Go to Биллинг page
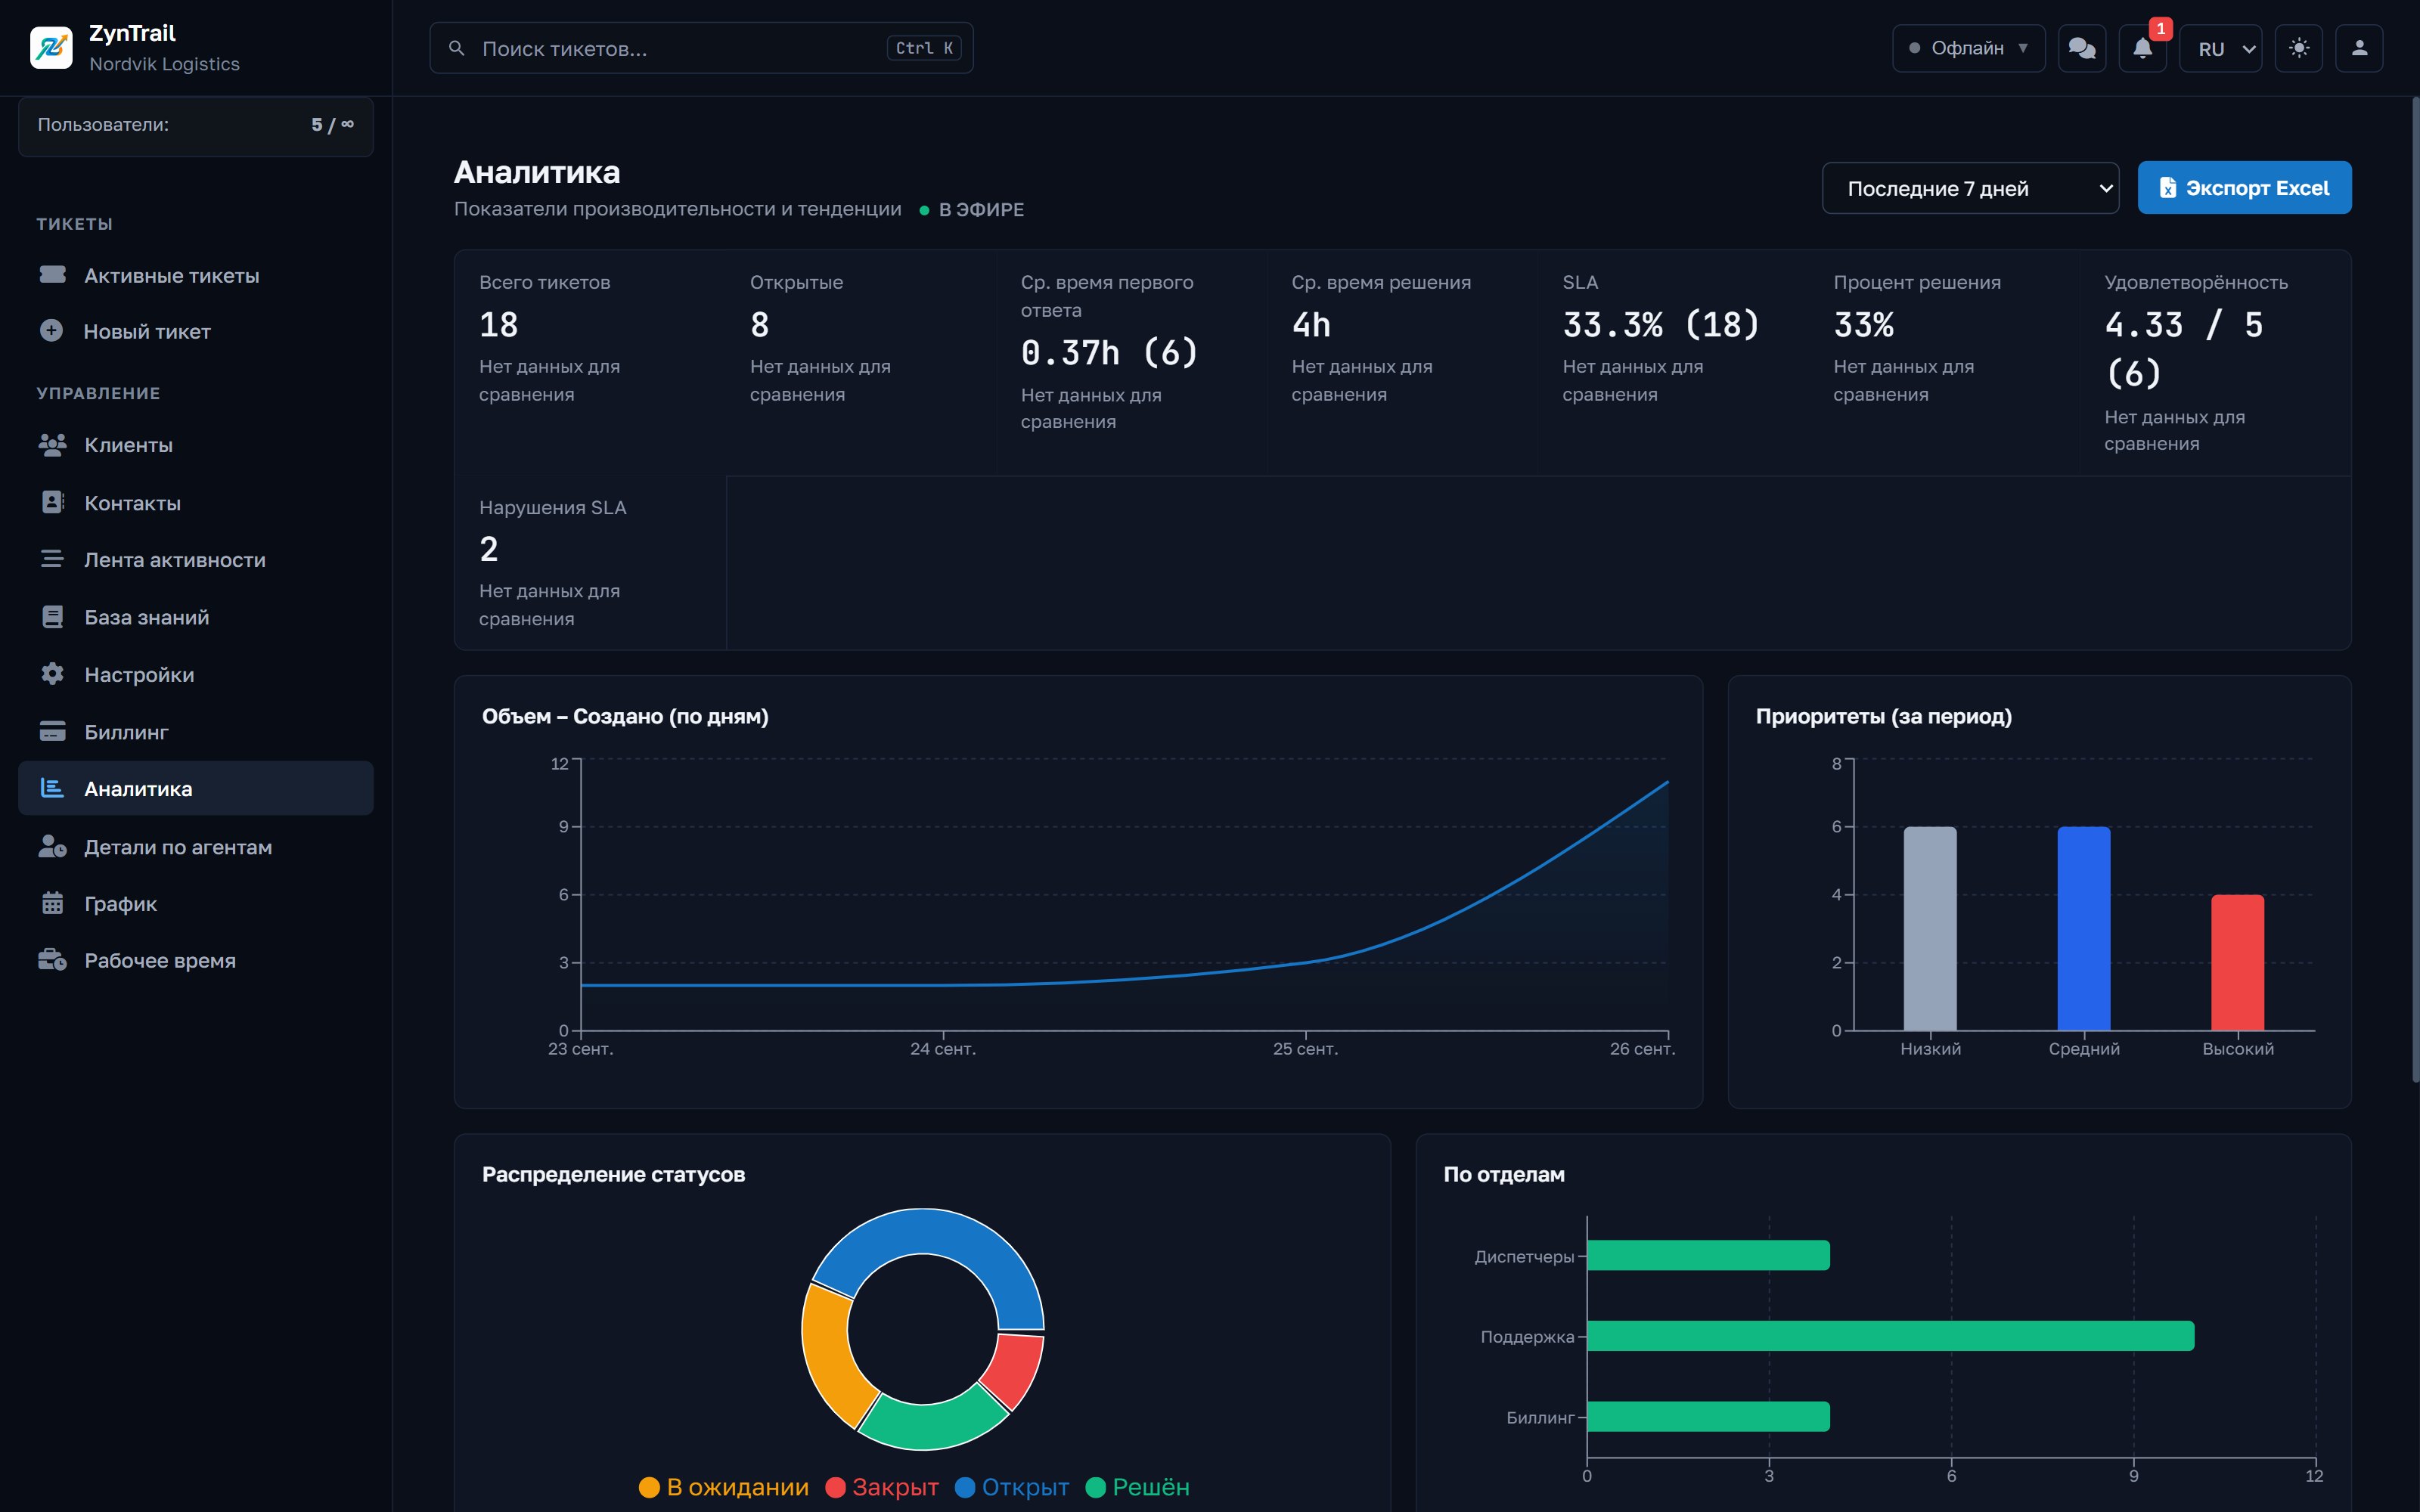This screenshot has width=2420, height=1512. pyautogui.click(x=196, y=732)
